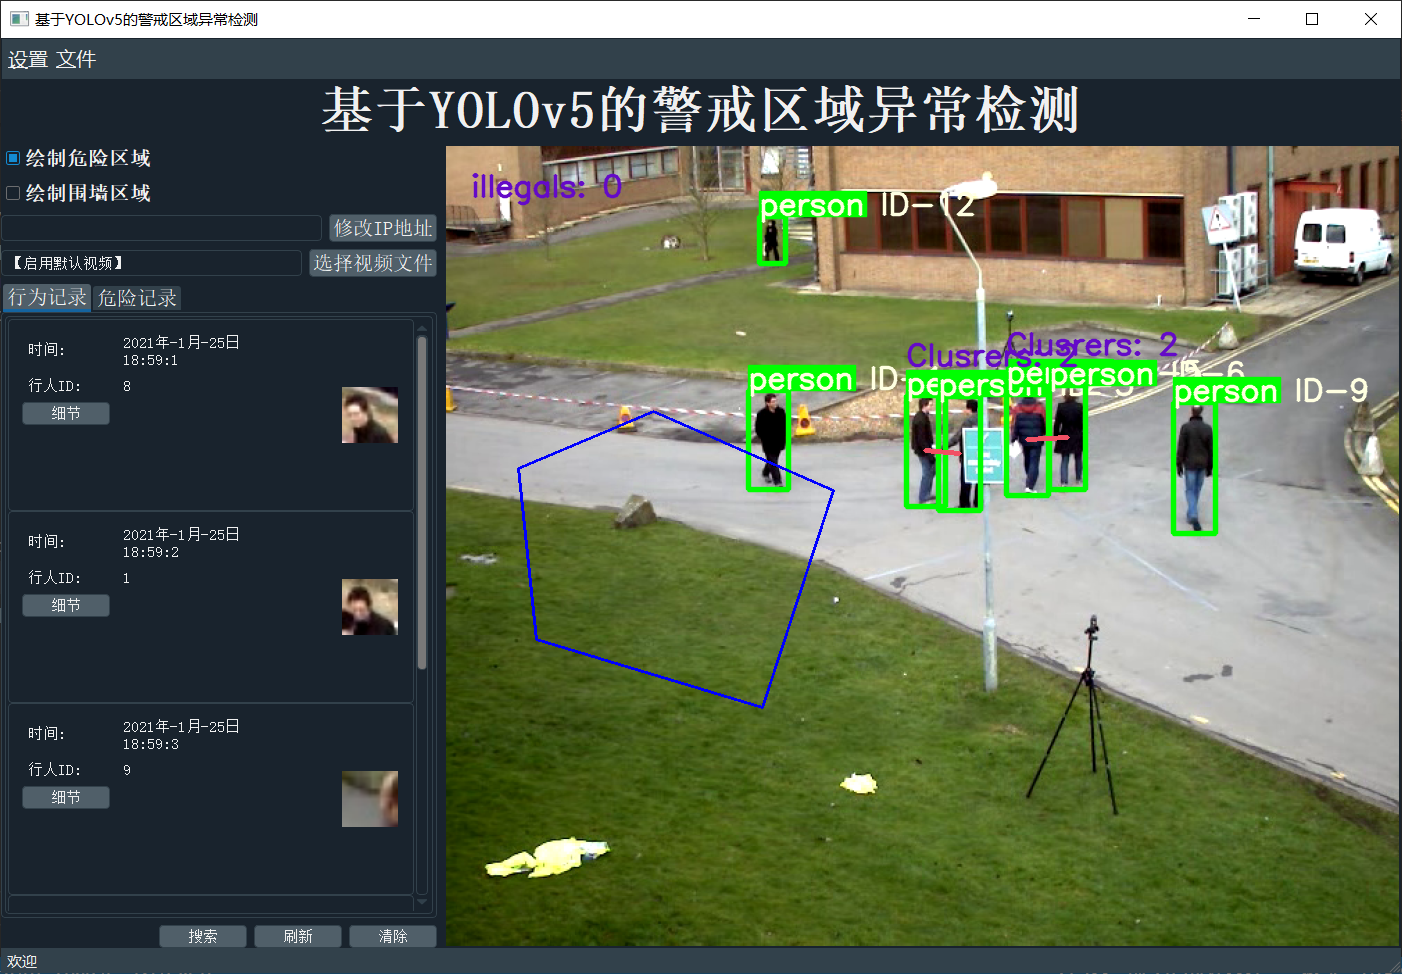The height and width of the screenshot is (974, 1402).
Task: Toggle the 绘制危险区域 checkbox
Action: (x=13, y=158)
